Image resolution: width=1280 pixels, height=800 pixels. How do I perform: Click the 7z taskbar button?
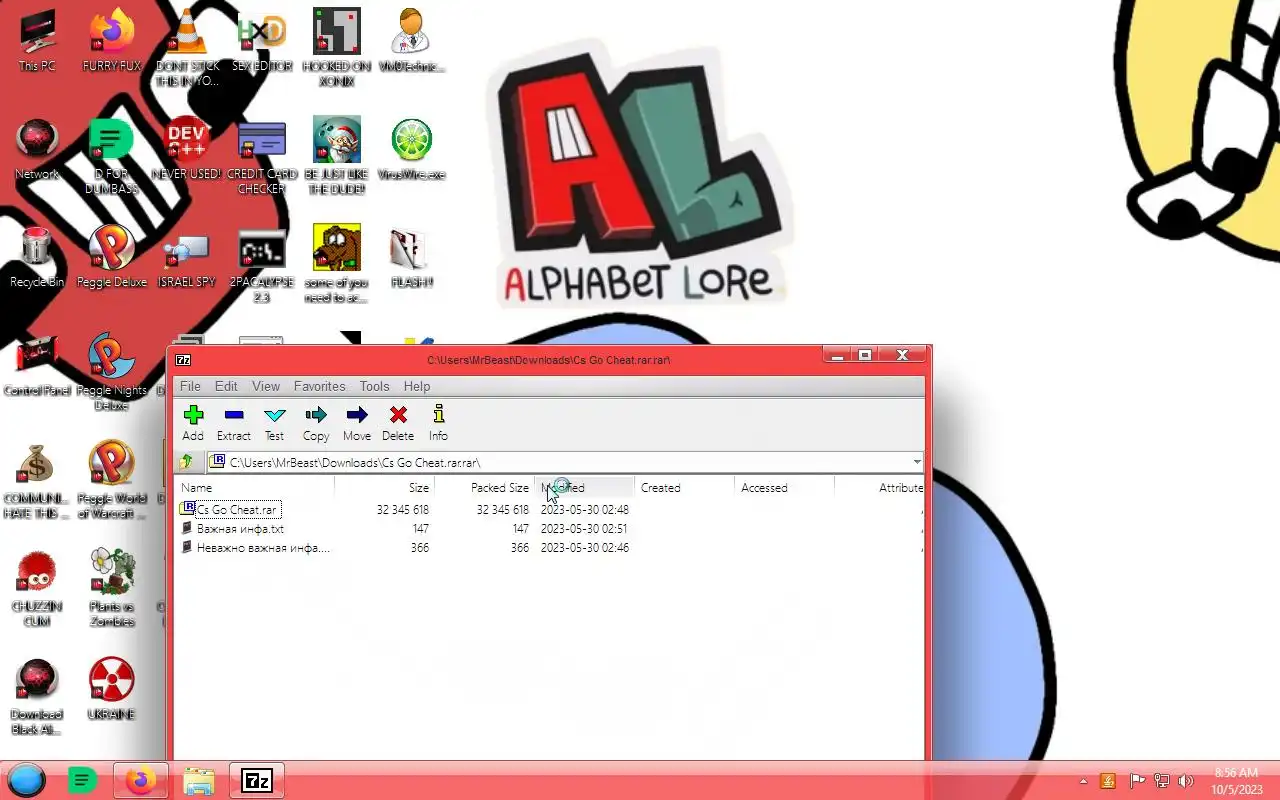[x=257, y=780]
